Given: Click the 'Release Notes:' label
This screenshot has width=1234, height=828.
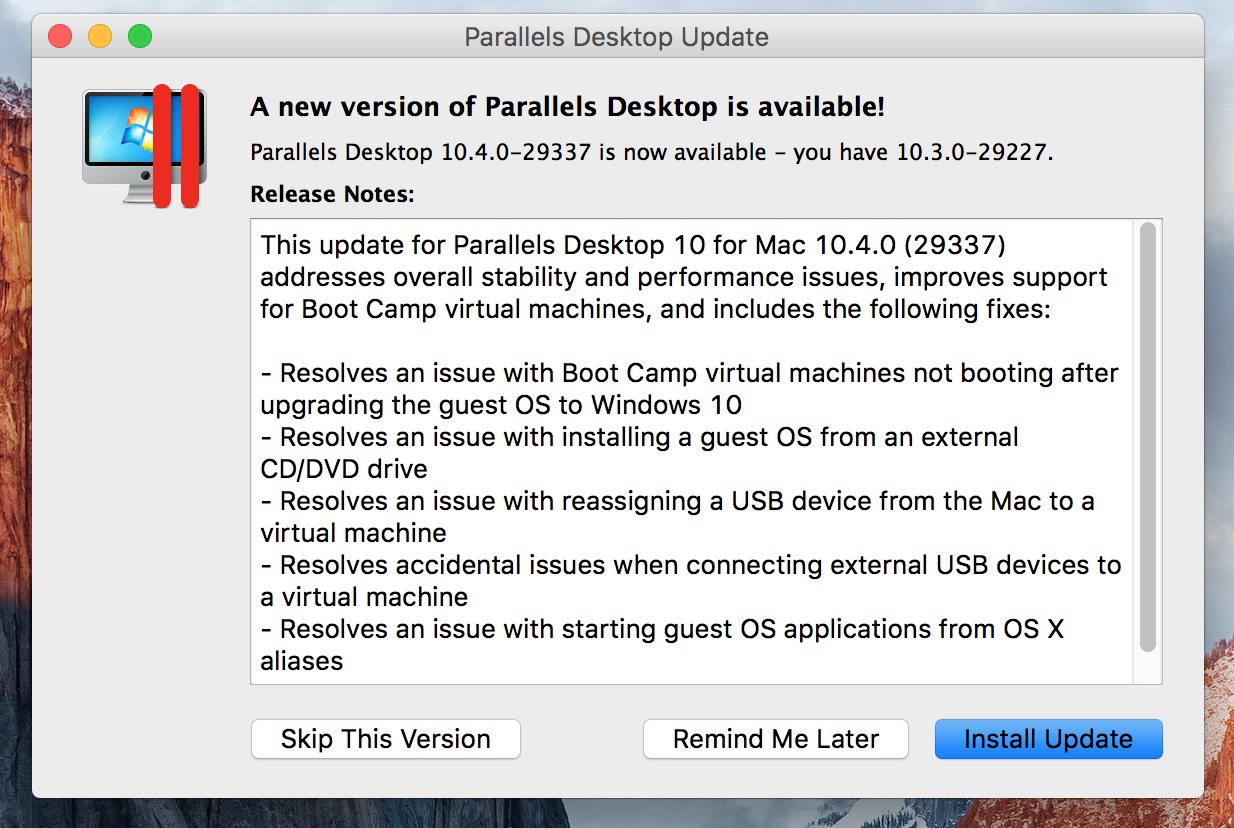Looking at the screenshot, I should click(x=332, y=194).
